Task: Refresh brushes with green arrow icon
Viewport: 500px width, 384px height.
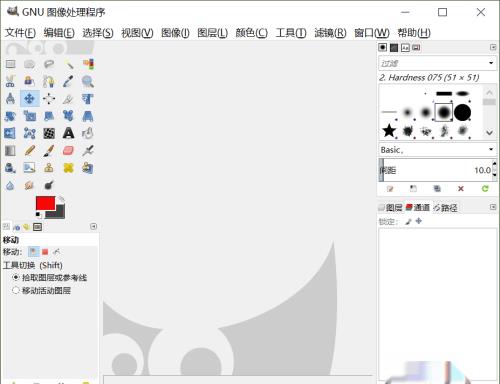Action: pos(485,189)
